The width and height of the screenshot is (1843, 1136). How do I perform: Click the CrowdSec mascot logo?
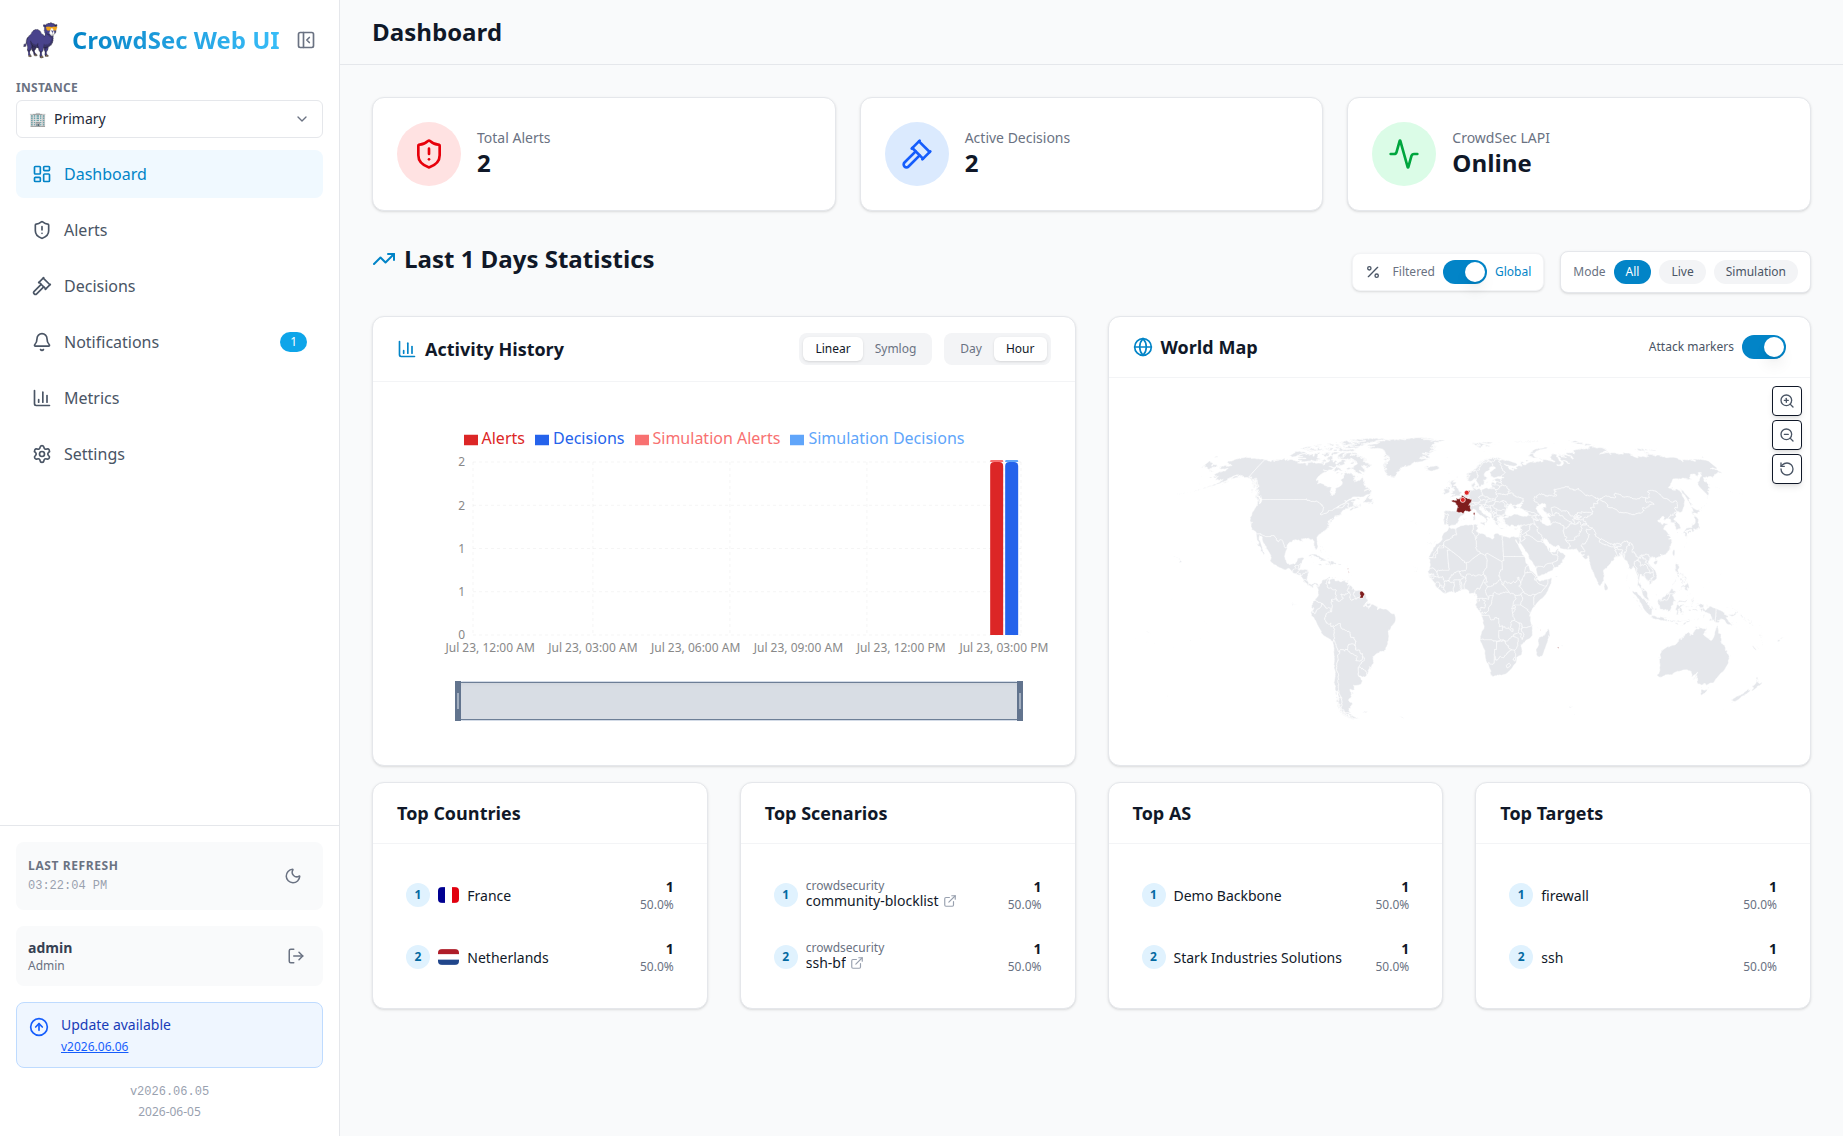tap(41, 40)
